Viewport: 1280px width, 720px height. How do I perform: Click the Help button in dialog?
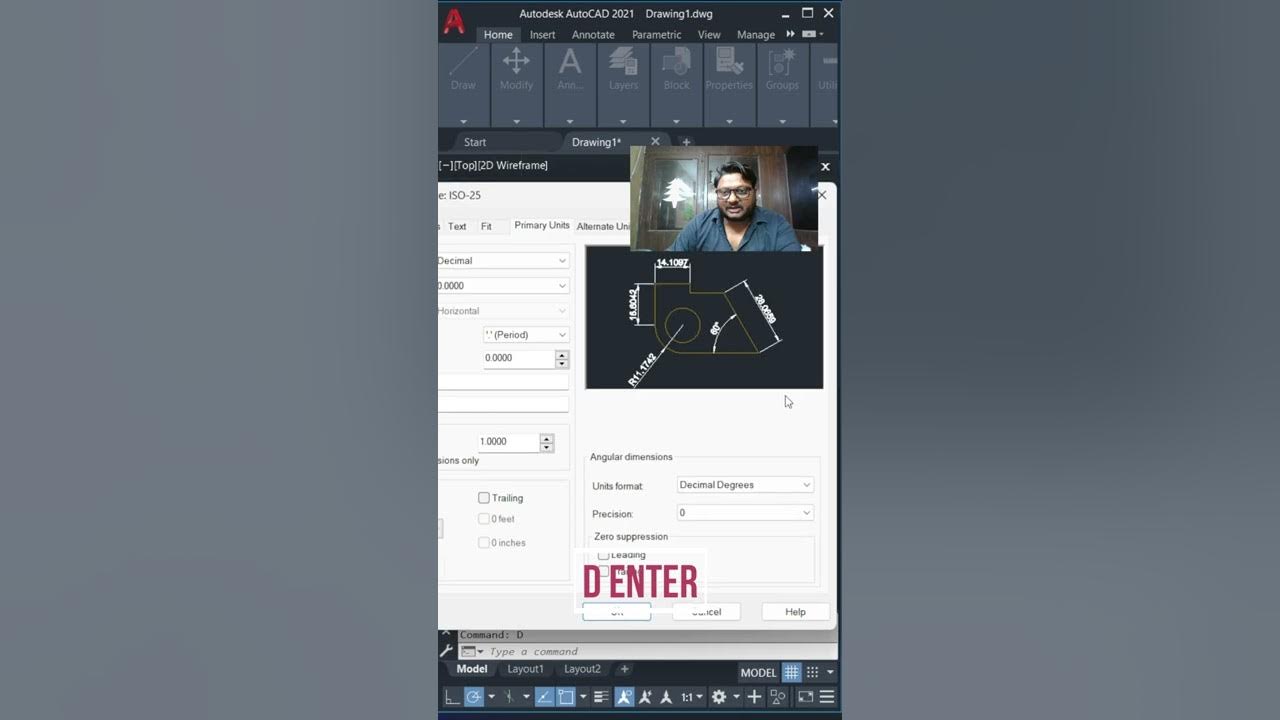point(795,612)
